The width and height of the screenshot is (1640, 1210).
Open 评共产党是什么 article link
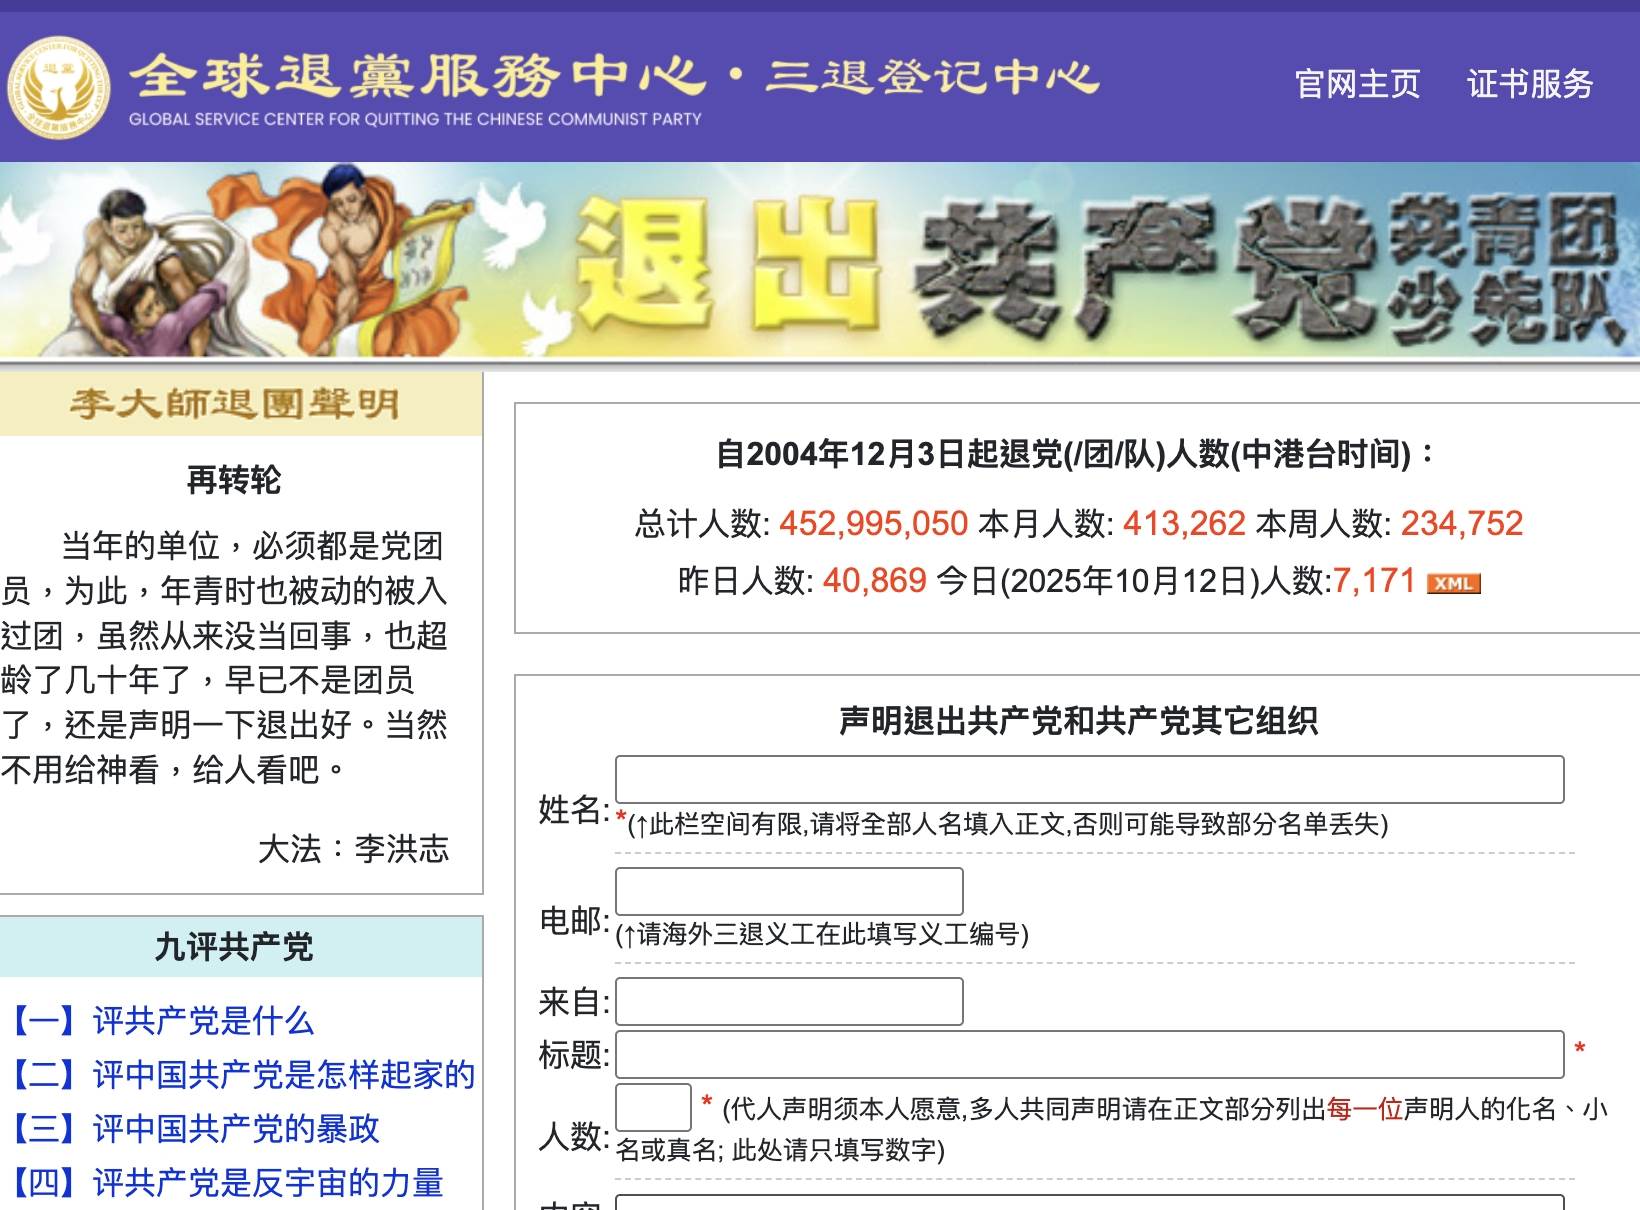point(202,1022)
